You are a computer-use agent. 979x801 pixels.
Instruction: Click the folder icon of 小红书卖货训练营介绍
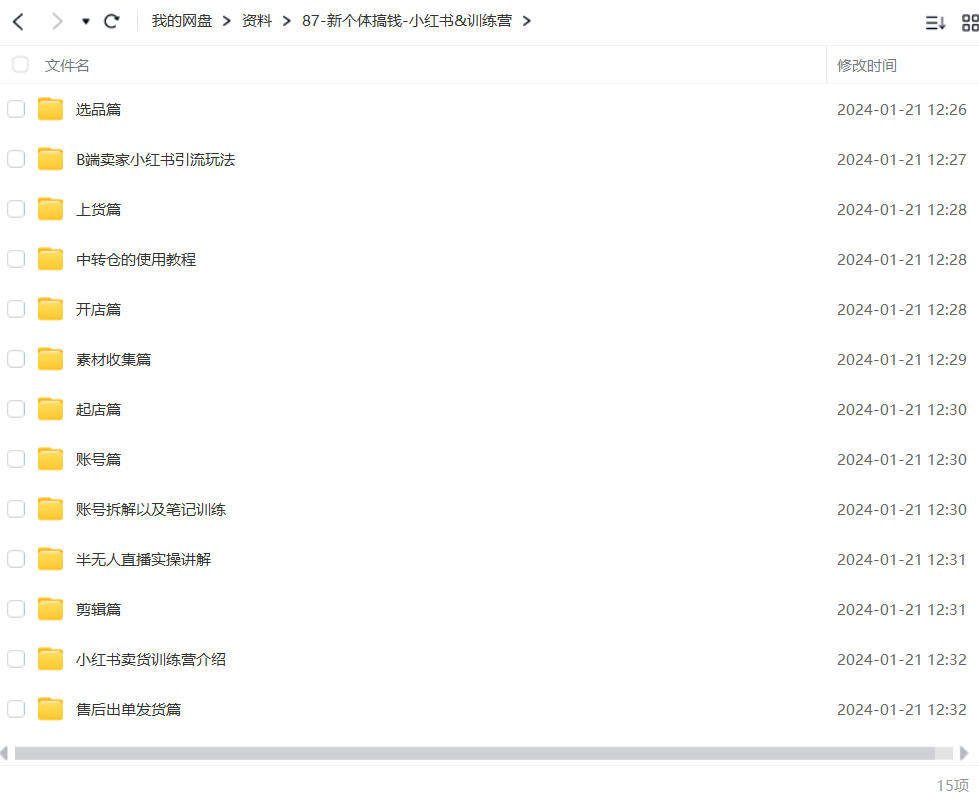50,658
